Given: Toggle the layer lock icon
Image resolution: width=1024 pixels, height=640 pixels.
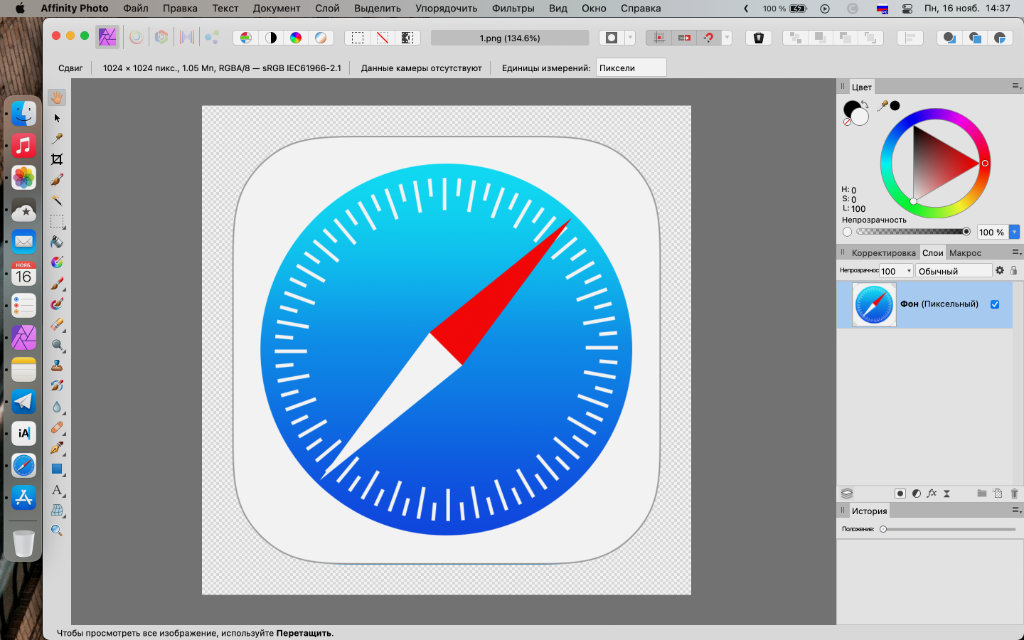Looking at the screenshot, I should (1014, 271).
